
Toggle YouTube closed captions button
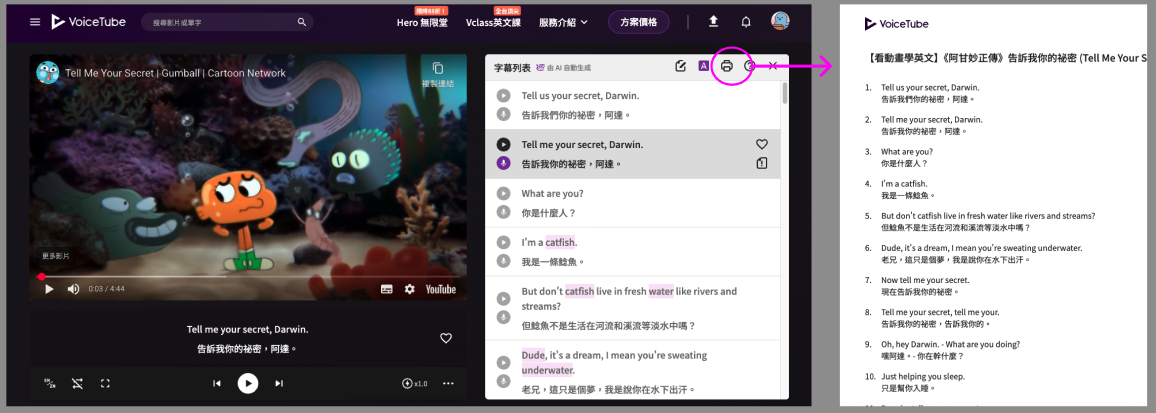tap(386, 289)
